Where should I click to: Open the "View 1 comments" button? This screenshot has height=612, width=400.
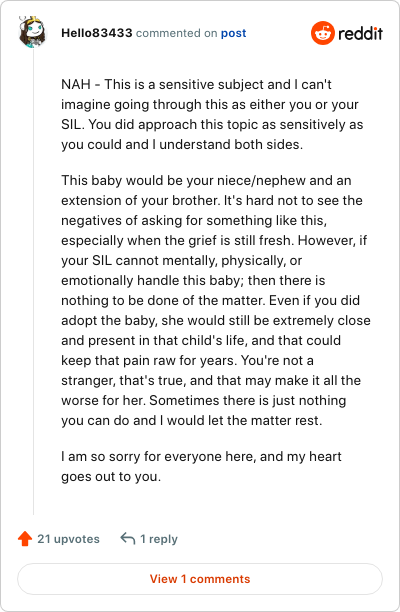point(200,579)
